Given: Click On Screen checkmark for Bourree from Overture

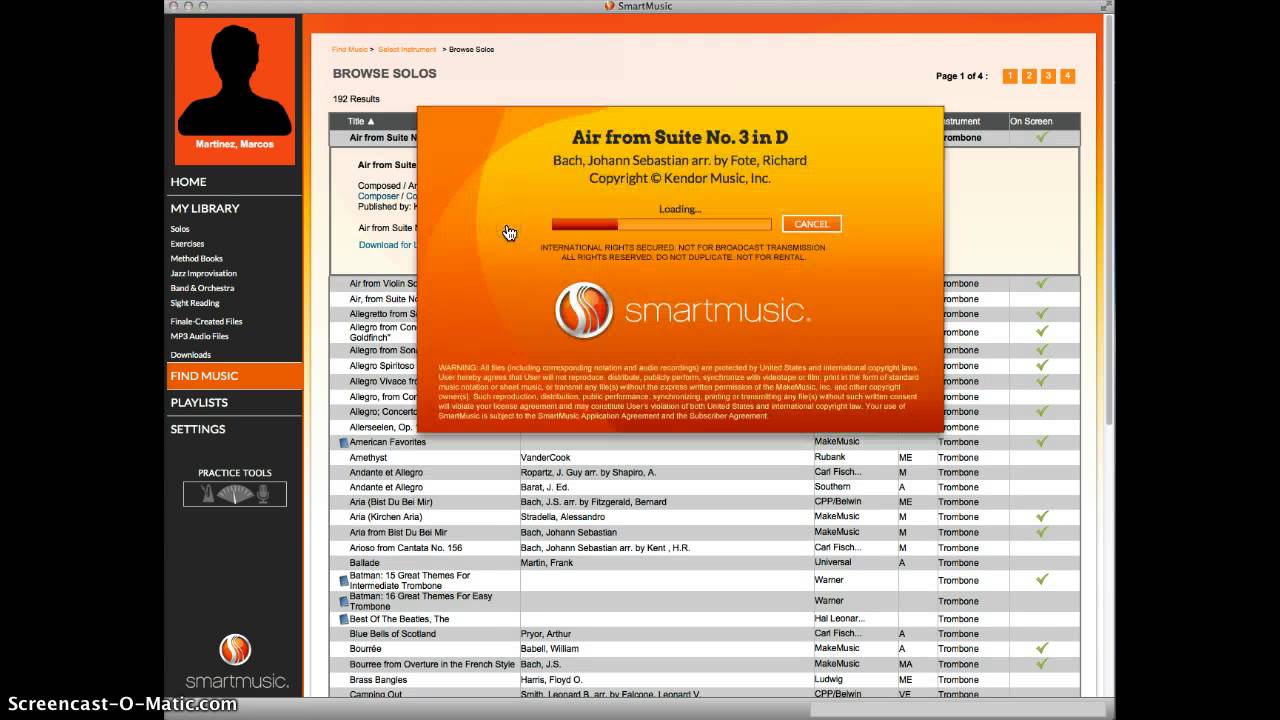Looking at the screenshot, I should 1041,664.
